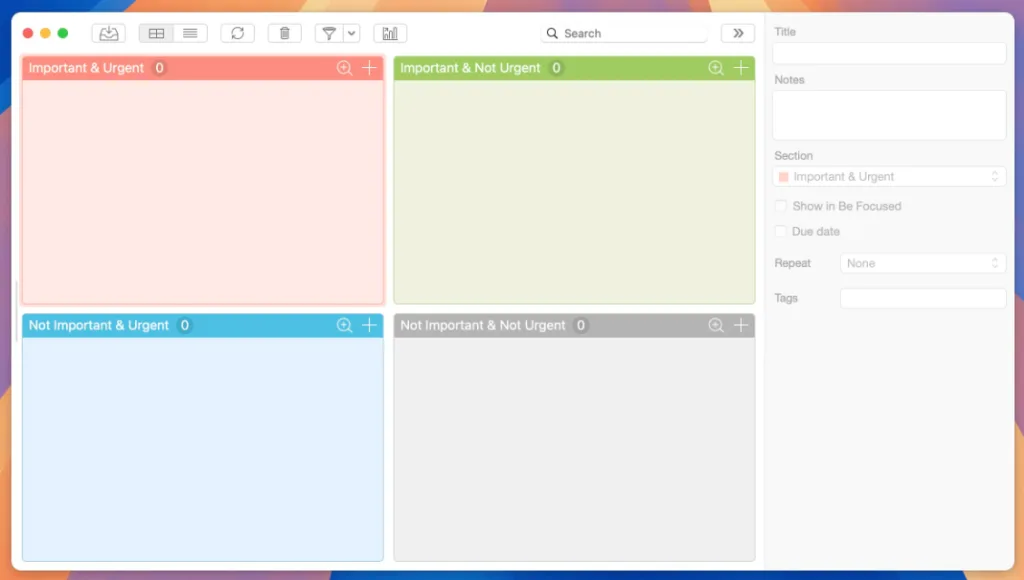Screen dimensions: 1024x580
Task: Open the Repeat dropdown
Action: click(922, 263)
